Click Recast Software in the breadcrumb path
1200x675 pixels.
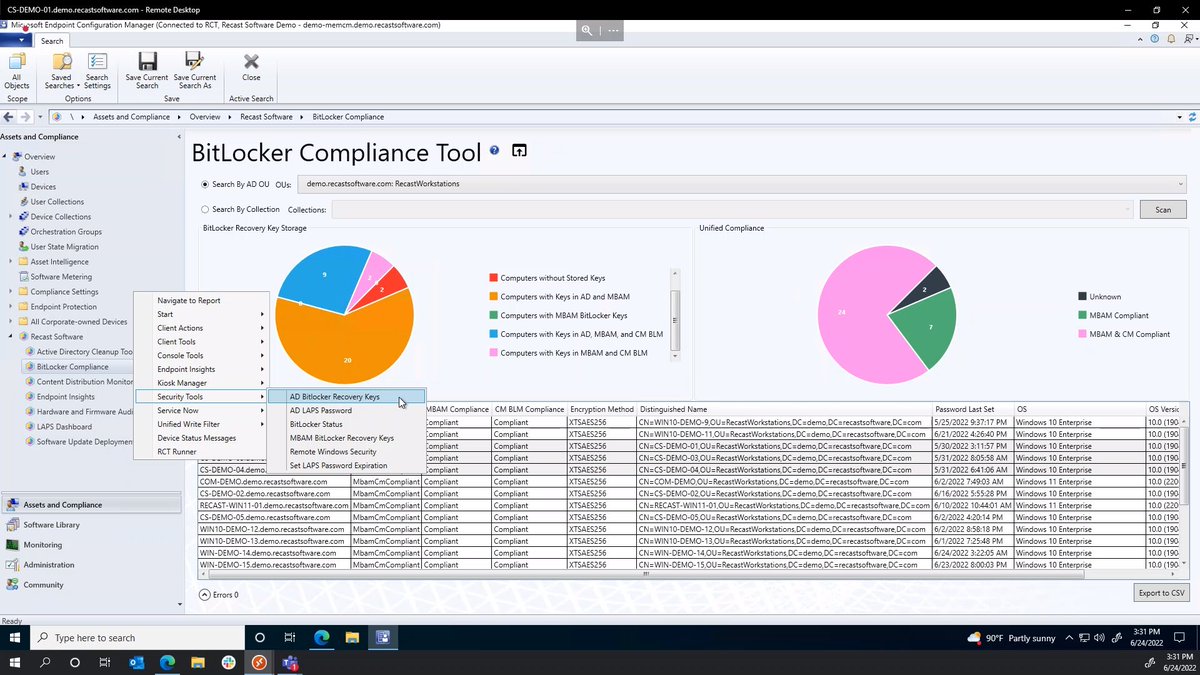(x=266, y=117)
